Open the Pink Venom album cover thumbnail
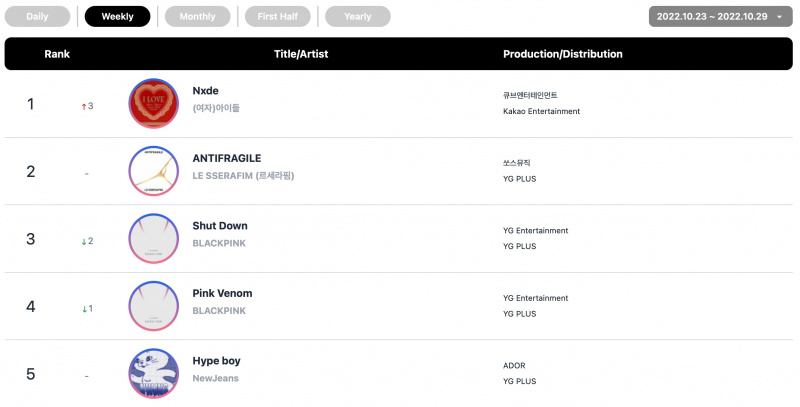This screenshot has width=800, height=407. coord(154,306)
